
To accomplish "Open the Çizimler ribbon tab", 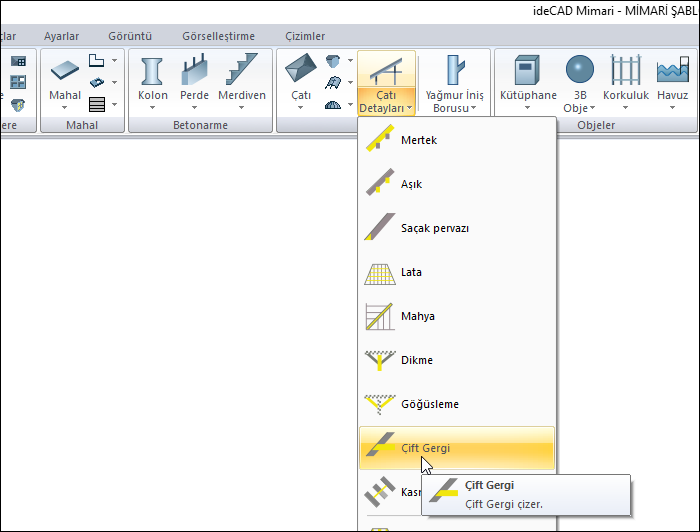I will coord(305,36).
